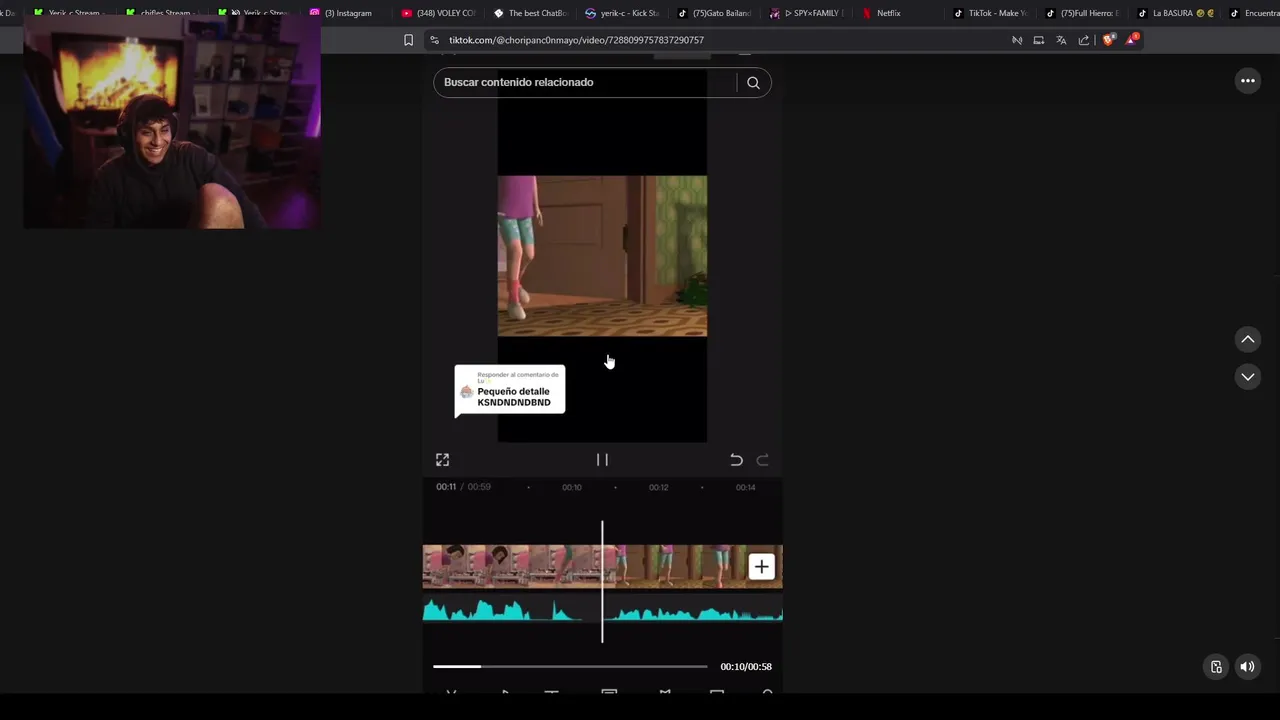Switch to the 'yerik-c - Kick' tab
This screenshot has height=720, width=1280.
tap(622, 13)
